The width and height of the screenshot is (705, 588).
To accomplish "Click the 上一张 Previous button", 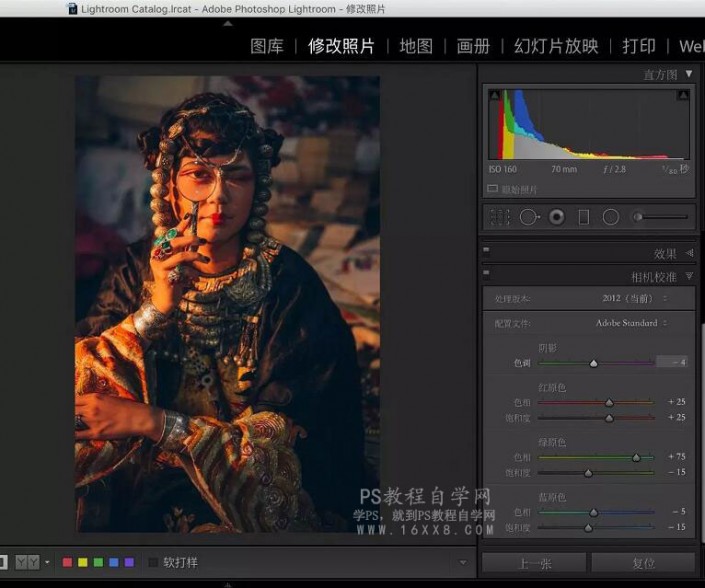I will [x=535, y=563].
